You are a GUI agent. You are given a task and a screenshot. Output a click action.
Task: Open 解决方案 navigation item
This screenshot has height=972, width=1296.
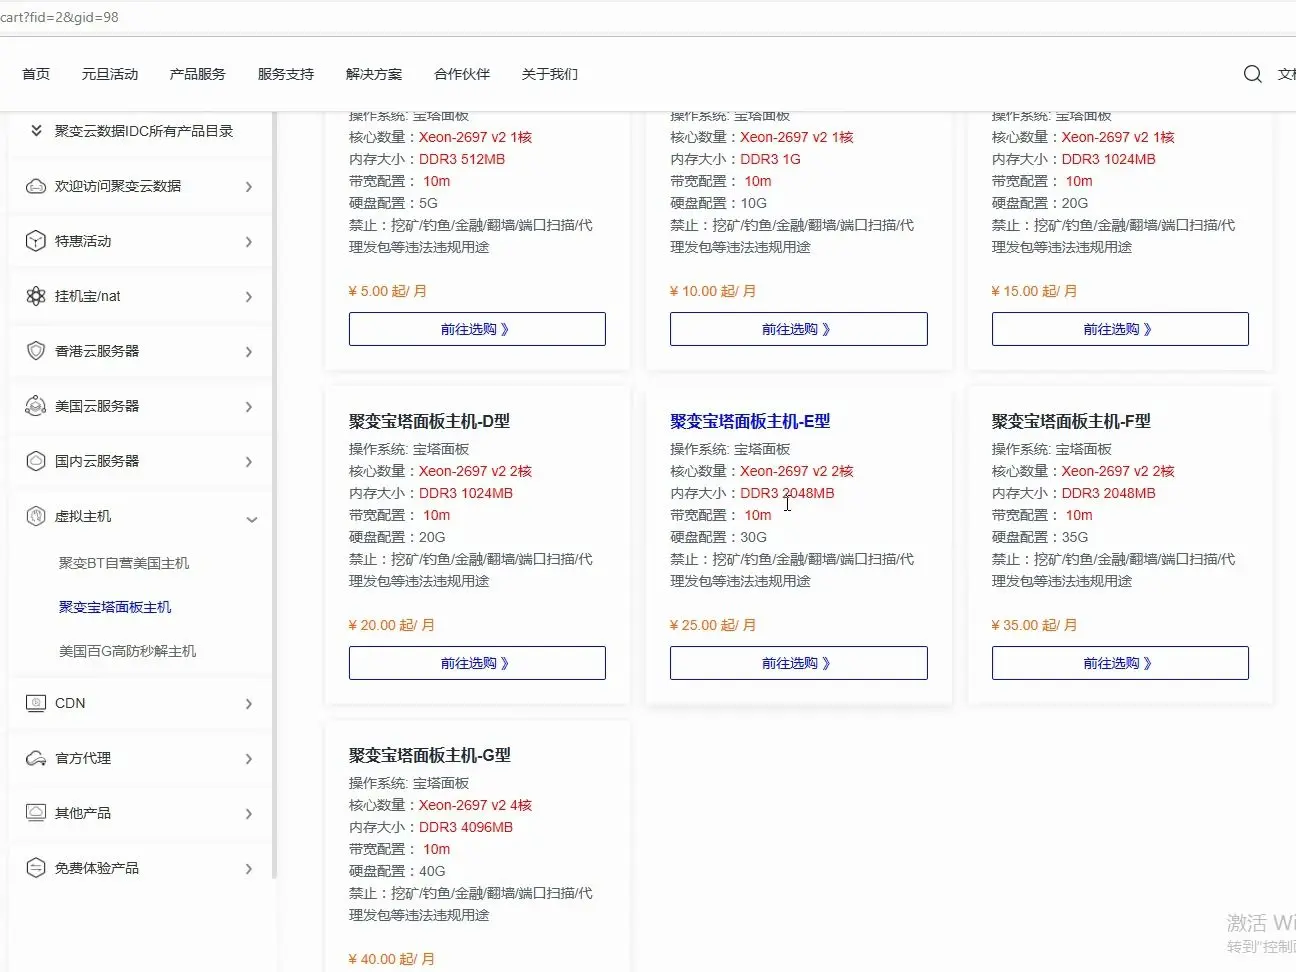click(x=374, y=74)
